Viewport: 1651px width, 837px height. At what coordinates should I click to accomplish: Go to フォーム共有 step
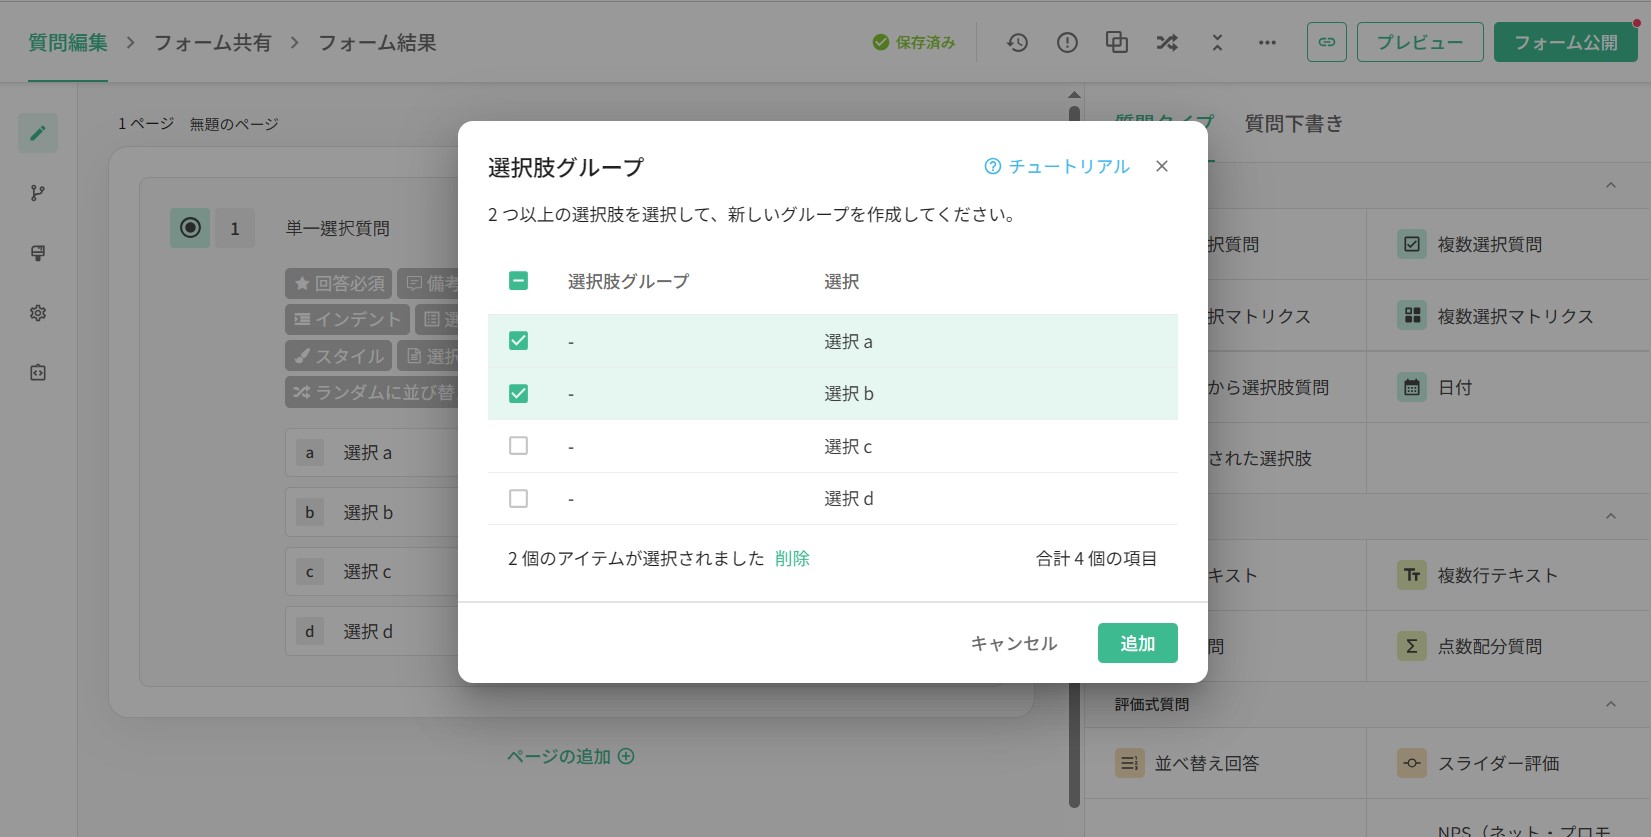click(212, 42)
